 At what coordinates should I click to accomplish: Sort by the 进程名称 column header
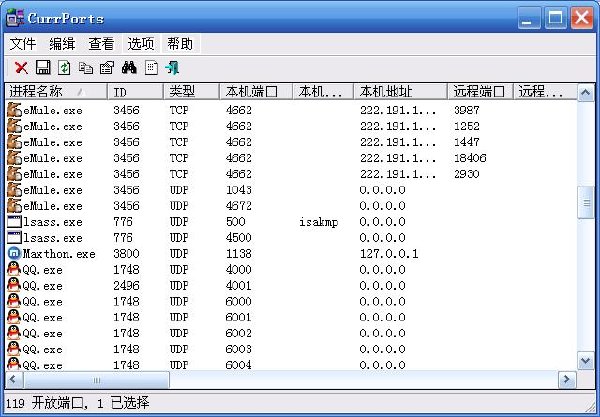[x=56, y=92]
